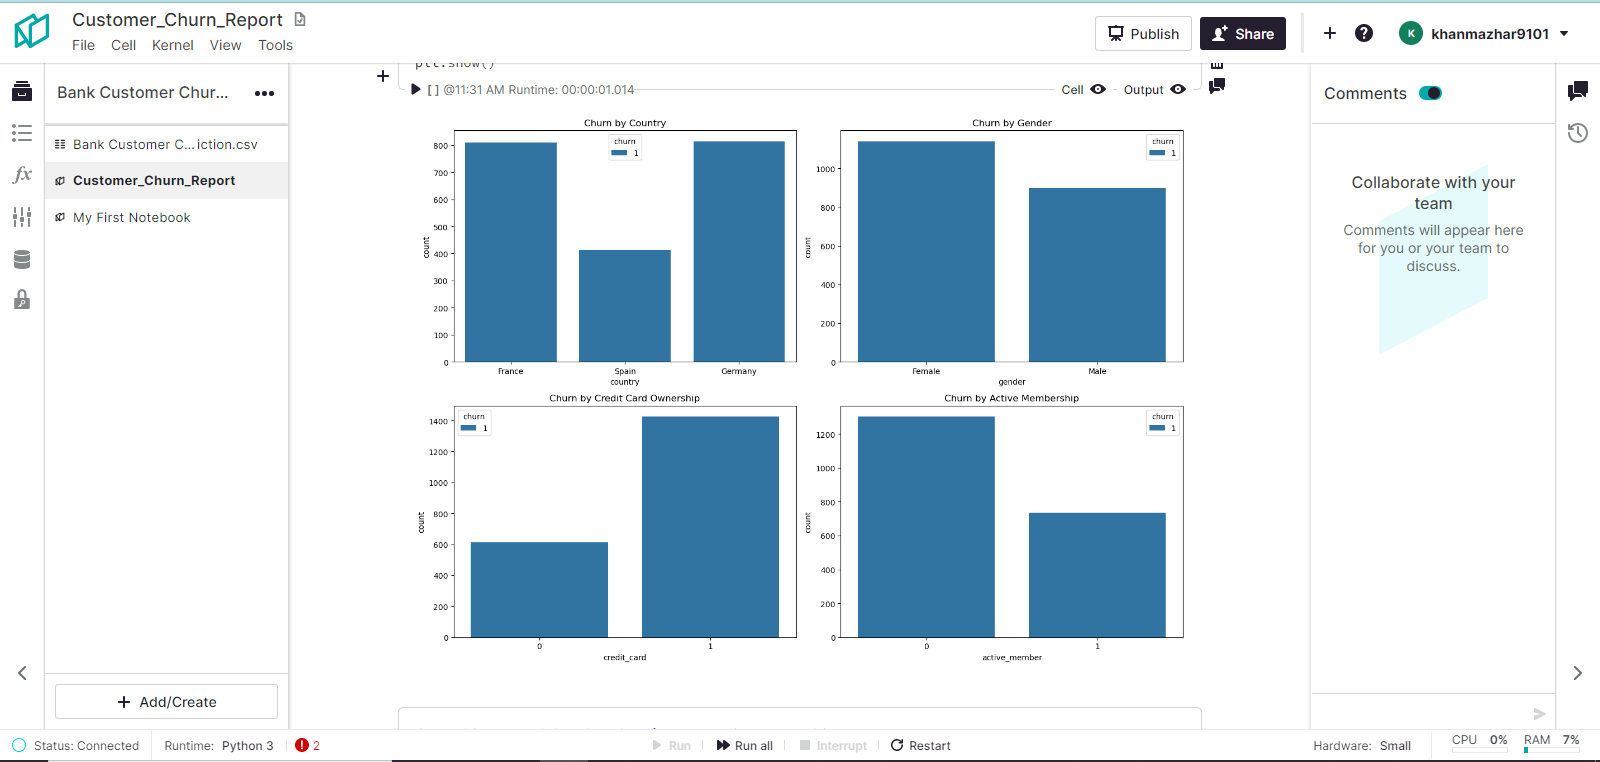1600x762 pixels.
Task: Open the three-dots project options menu
Action: pyautogui.click(x=264, y=93)
